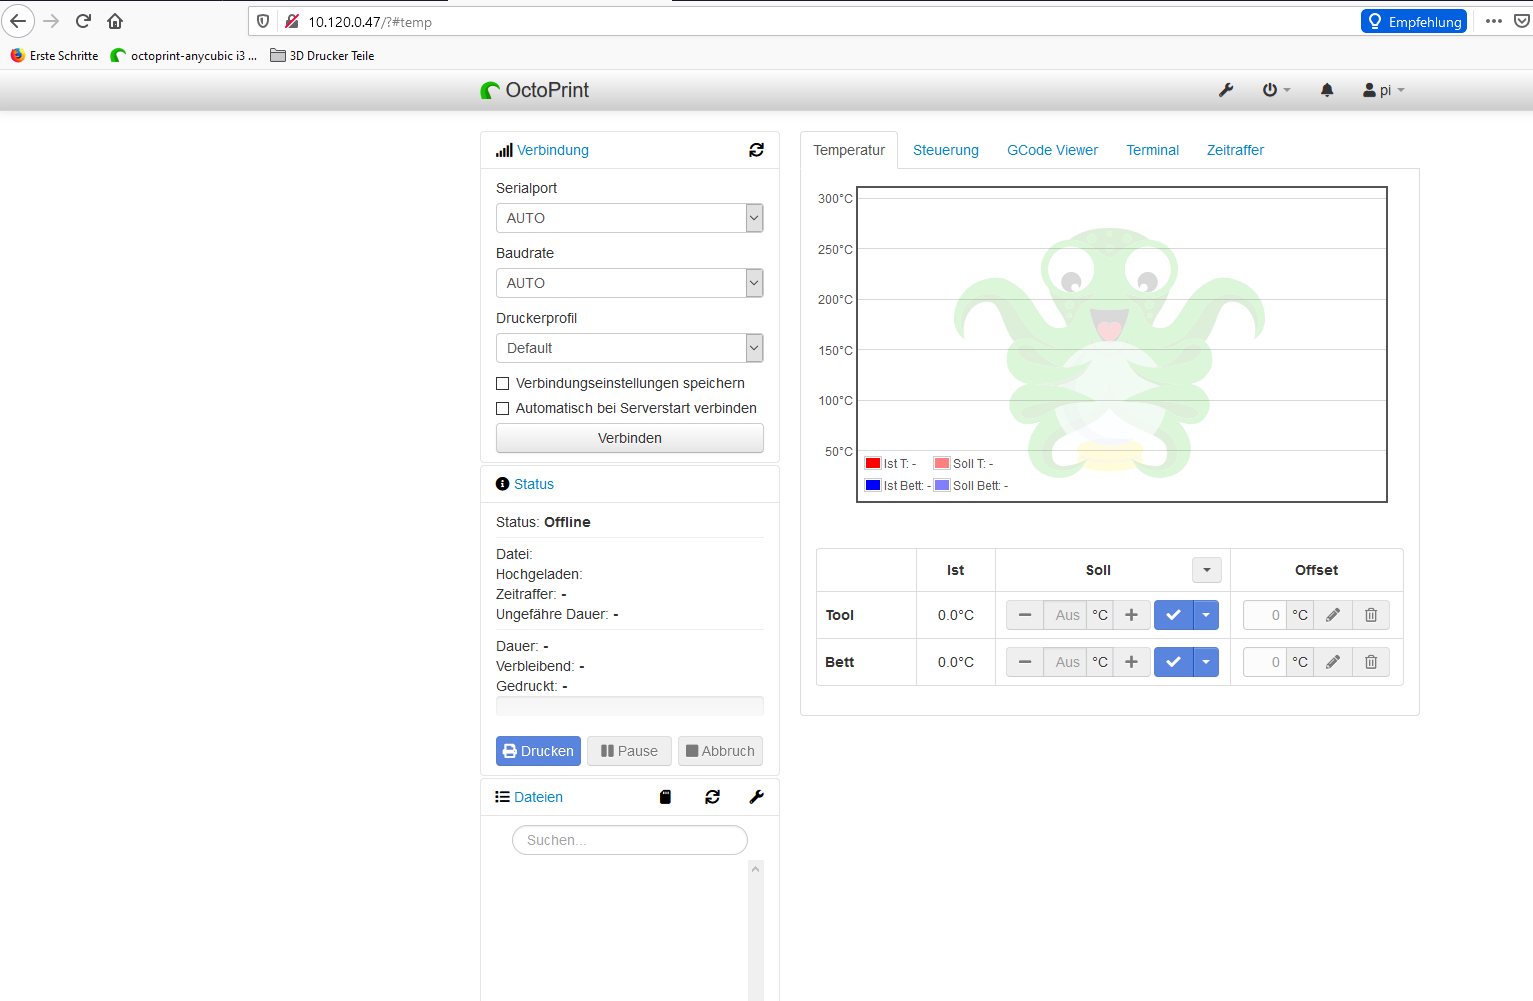Edit the Bett offset with pencil icon

pos(1333,662)
